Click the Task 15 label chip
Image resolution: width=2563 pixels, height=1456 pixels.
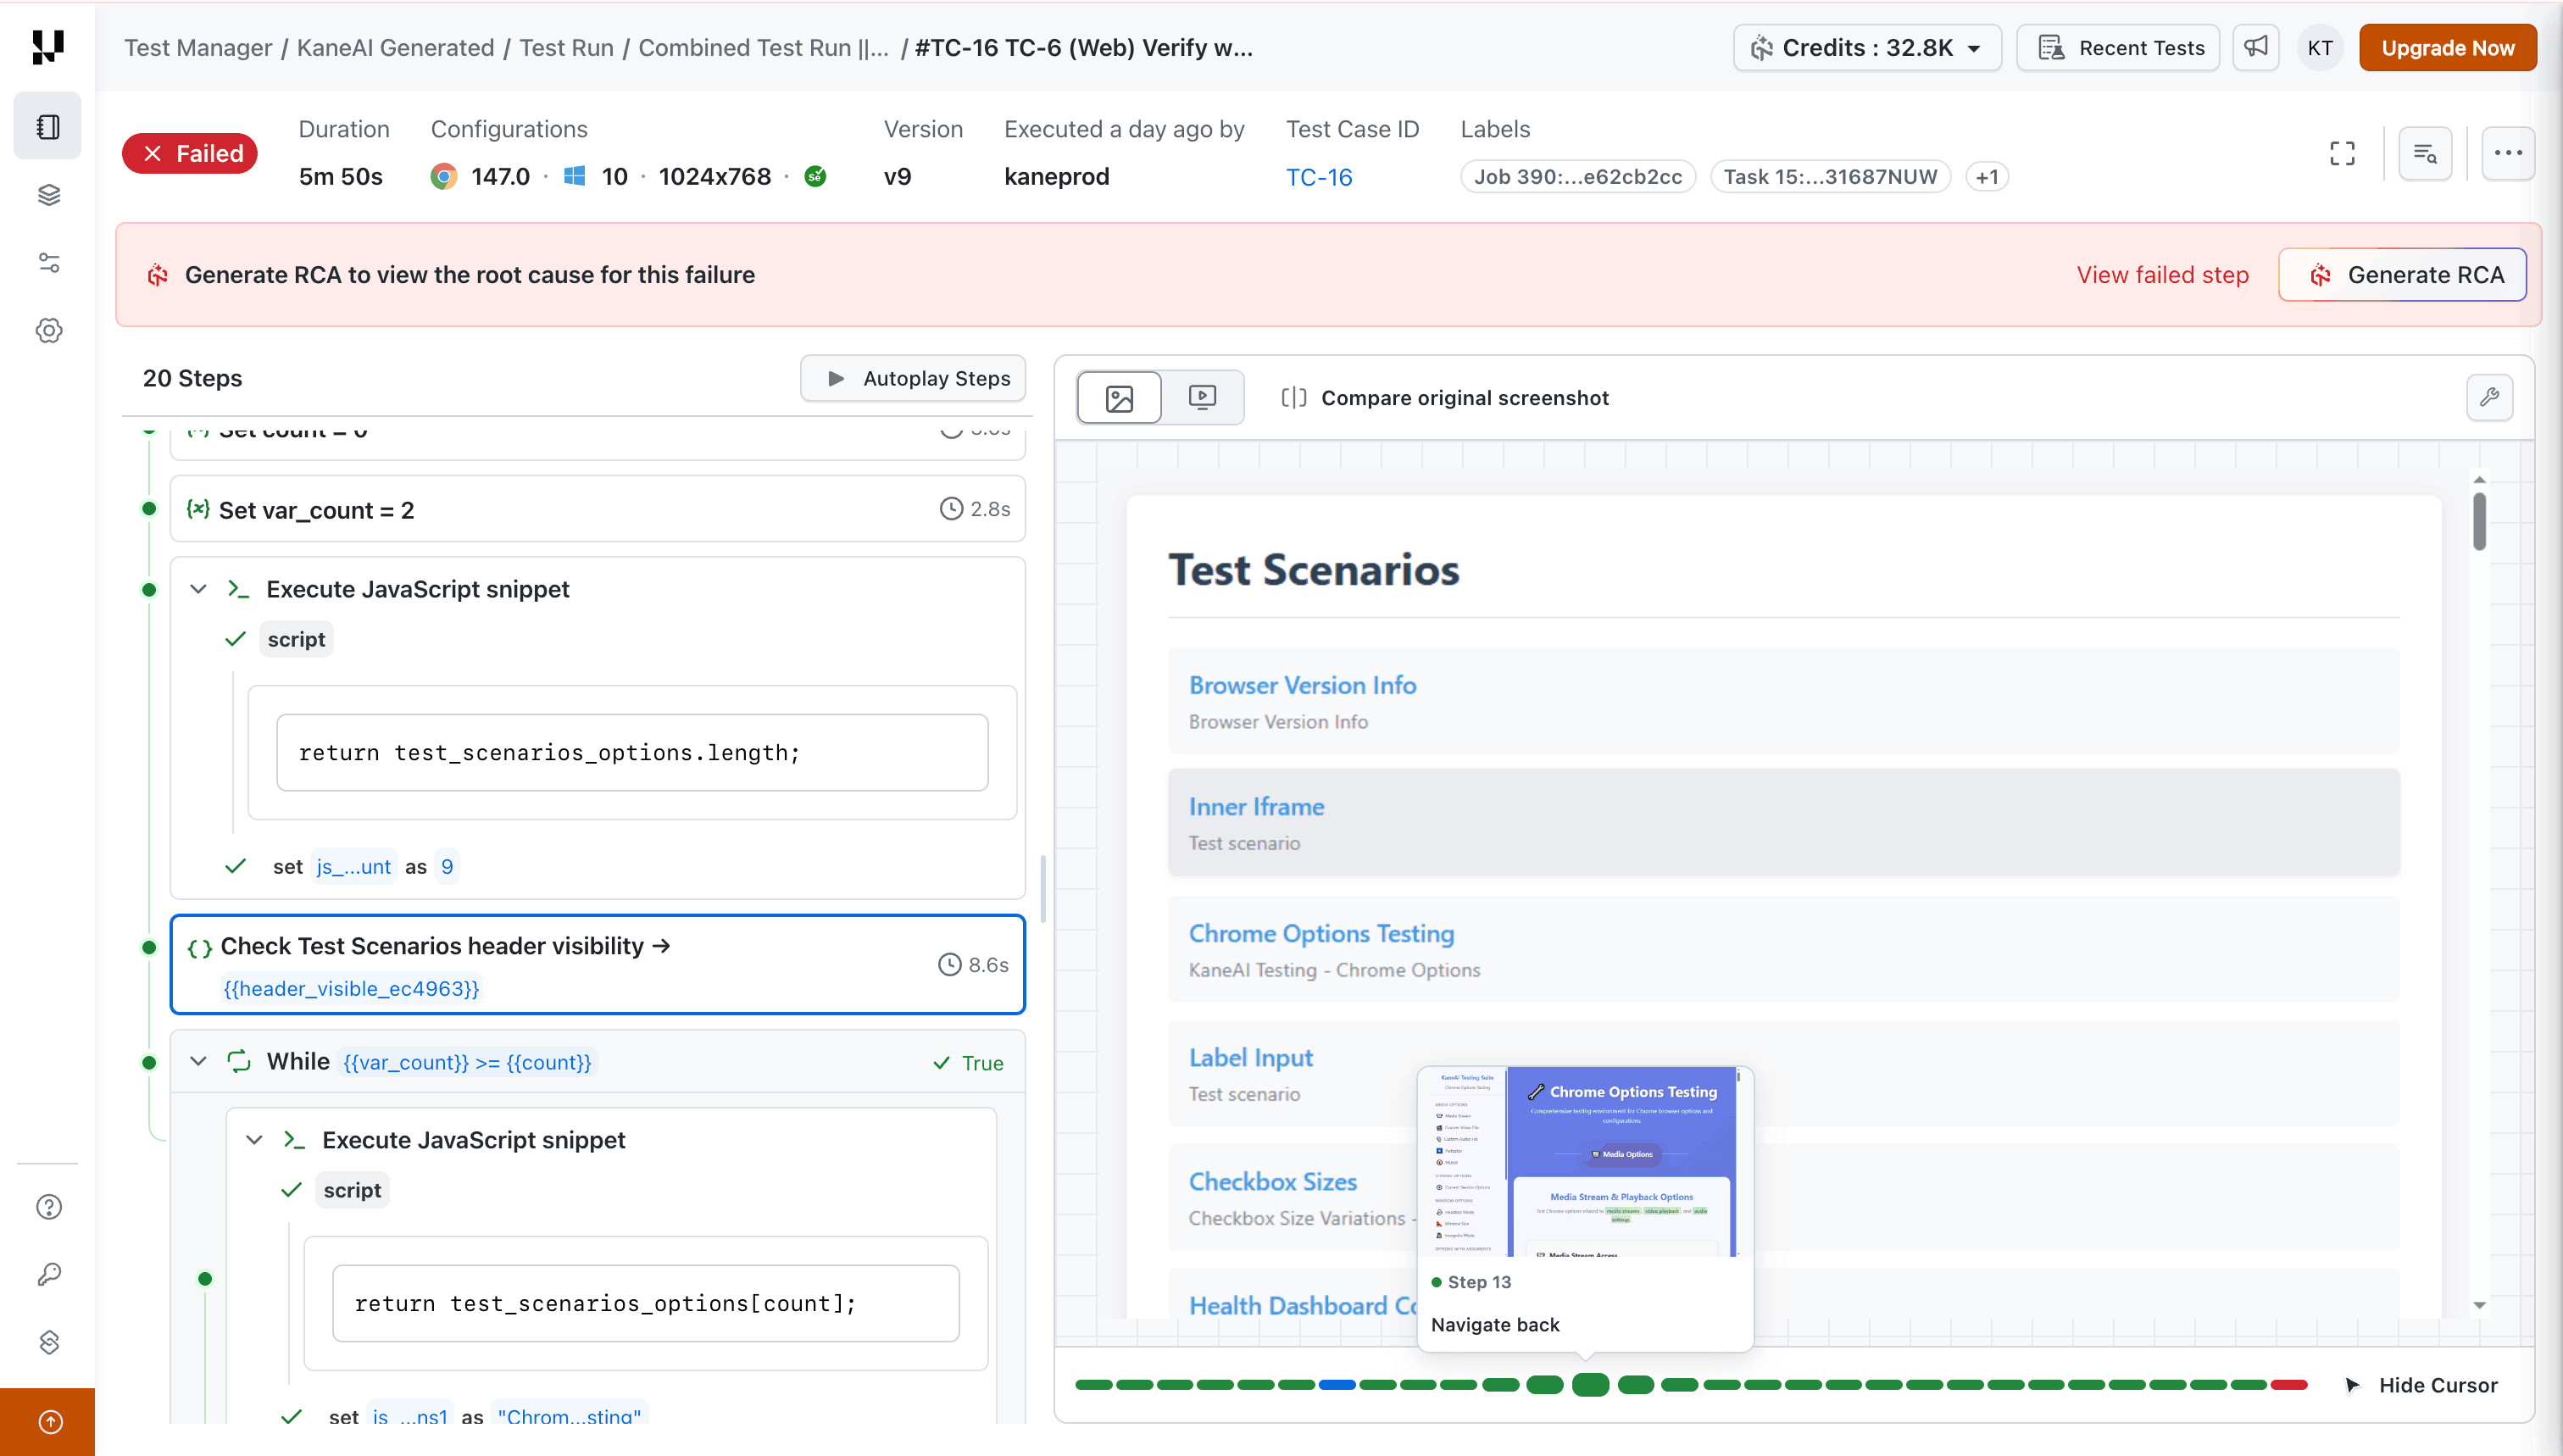point(1830,177)
